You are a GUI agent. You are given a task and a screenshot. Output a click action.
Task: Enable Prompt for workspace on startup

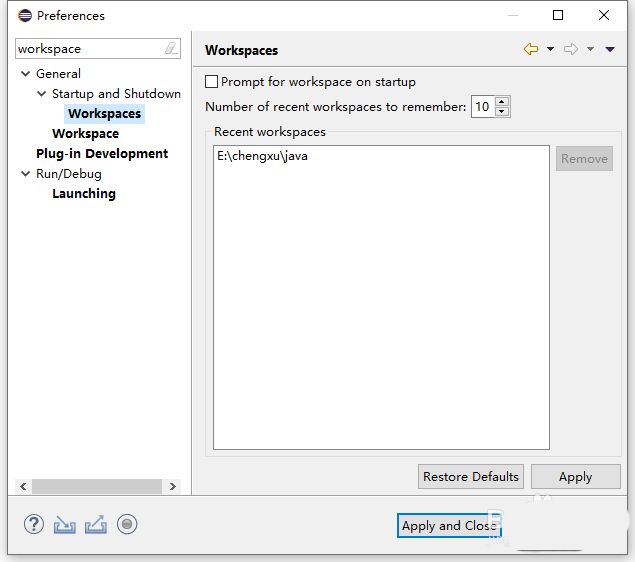[211, 81]
